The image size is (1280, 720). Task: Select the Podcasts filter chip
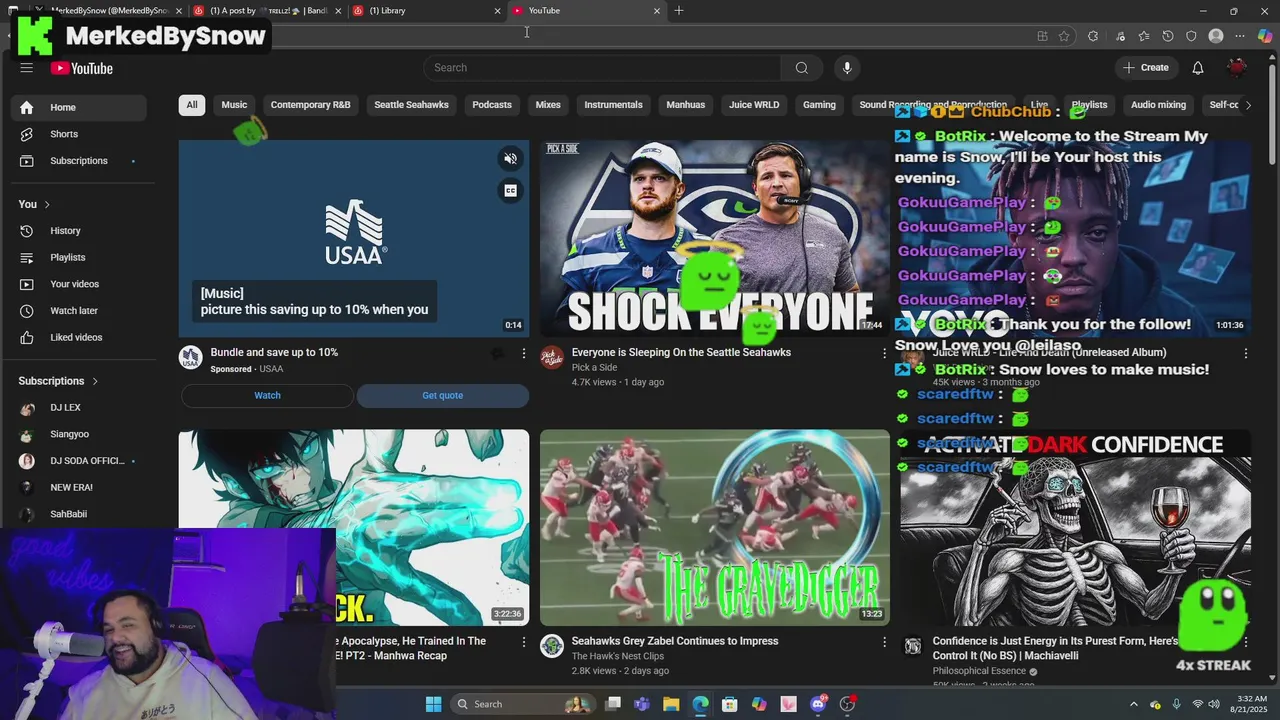[x=492, y=105]
